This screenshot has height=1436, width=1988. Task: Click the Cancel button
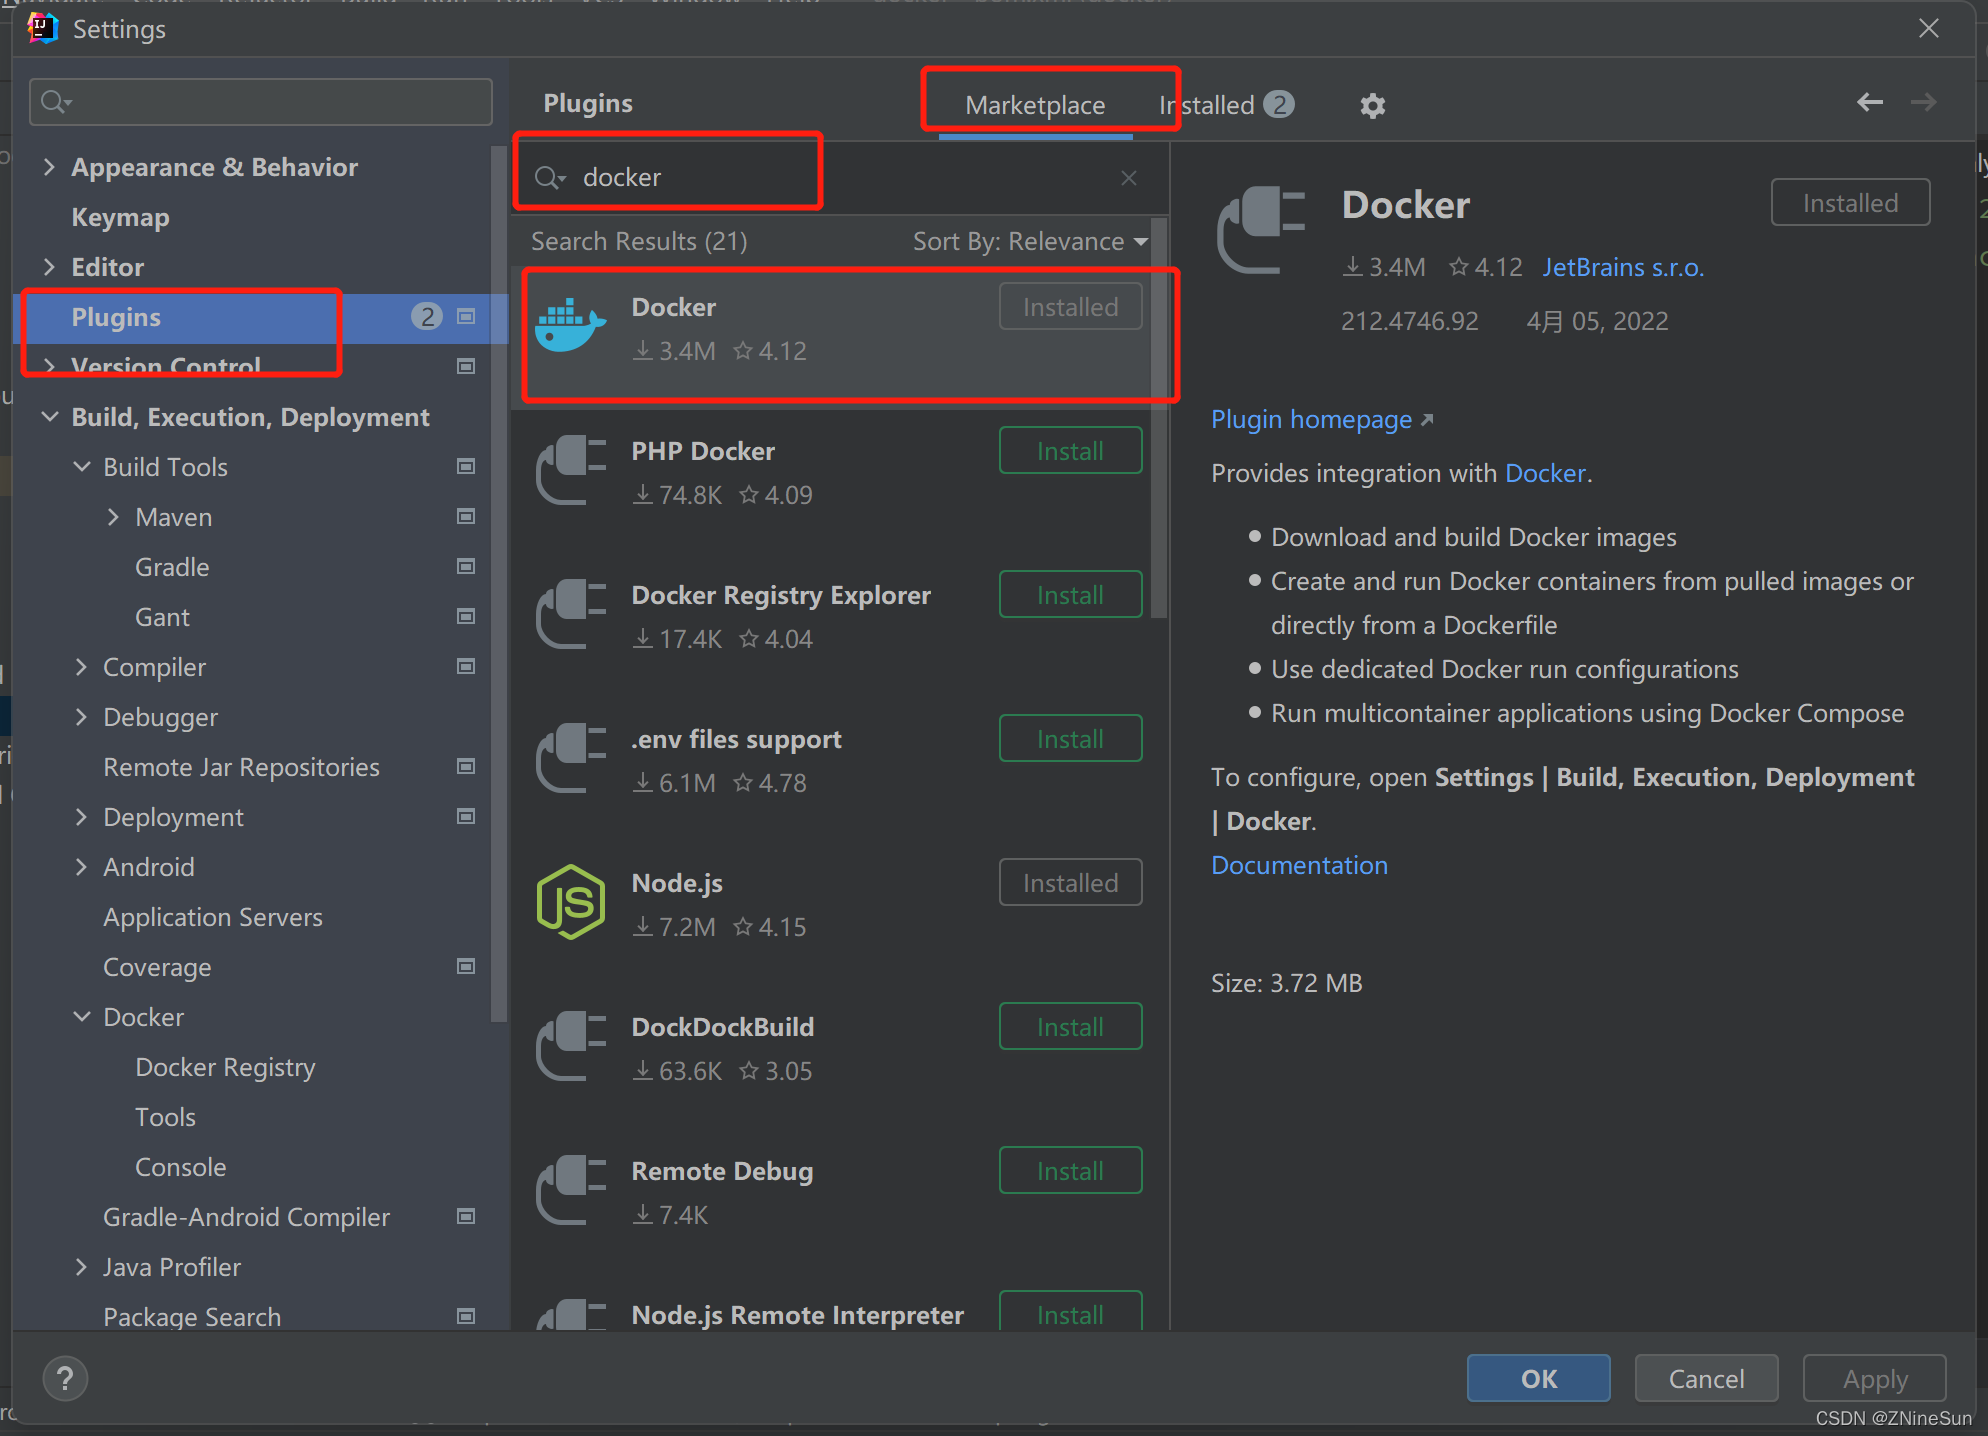click(x=1706, y=1379)
